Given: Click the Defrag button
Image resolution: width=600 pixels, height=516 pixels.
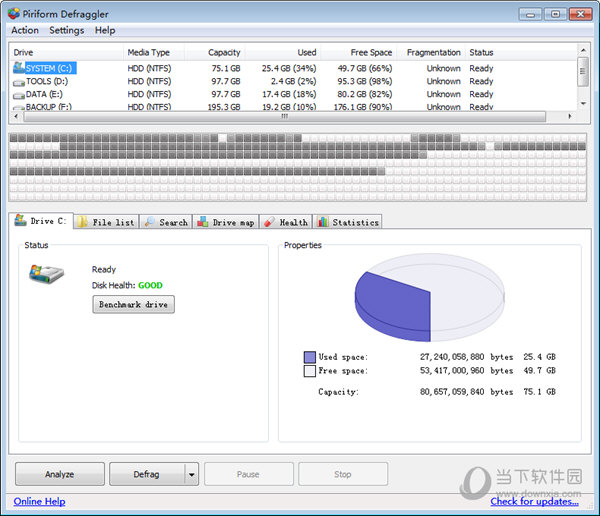Looking at the screenshot, I should click(147, 474).
